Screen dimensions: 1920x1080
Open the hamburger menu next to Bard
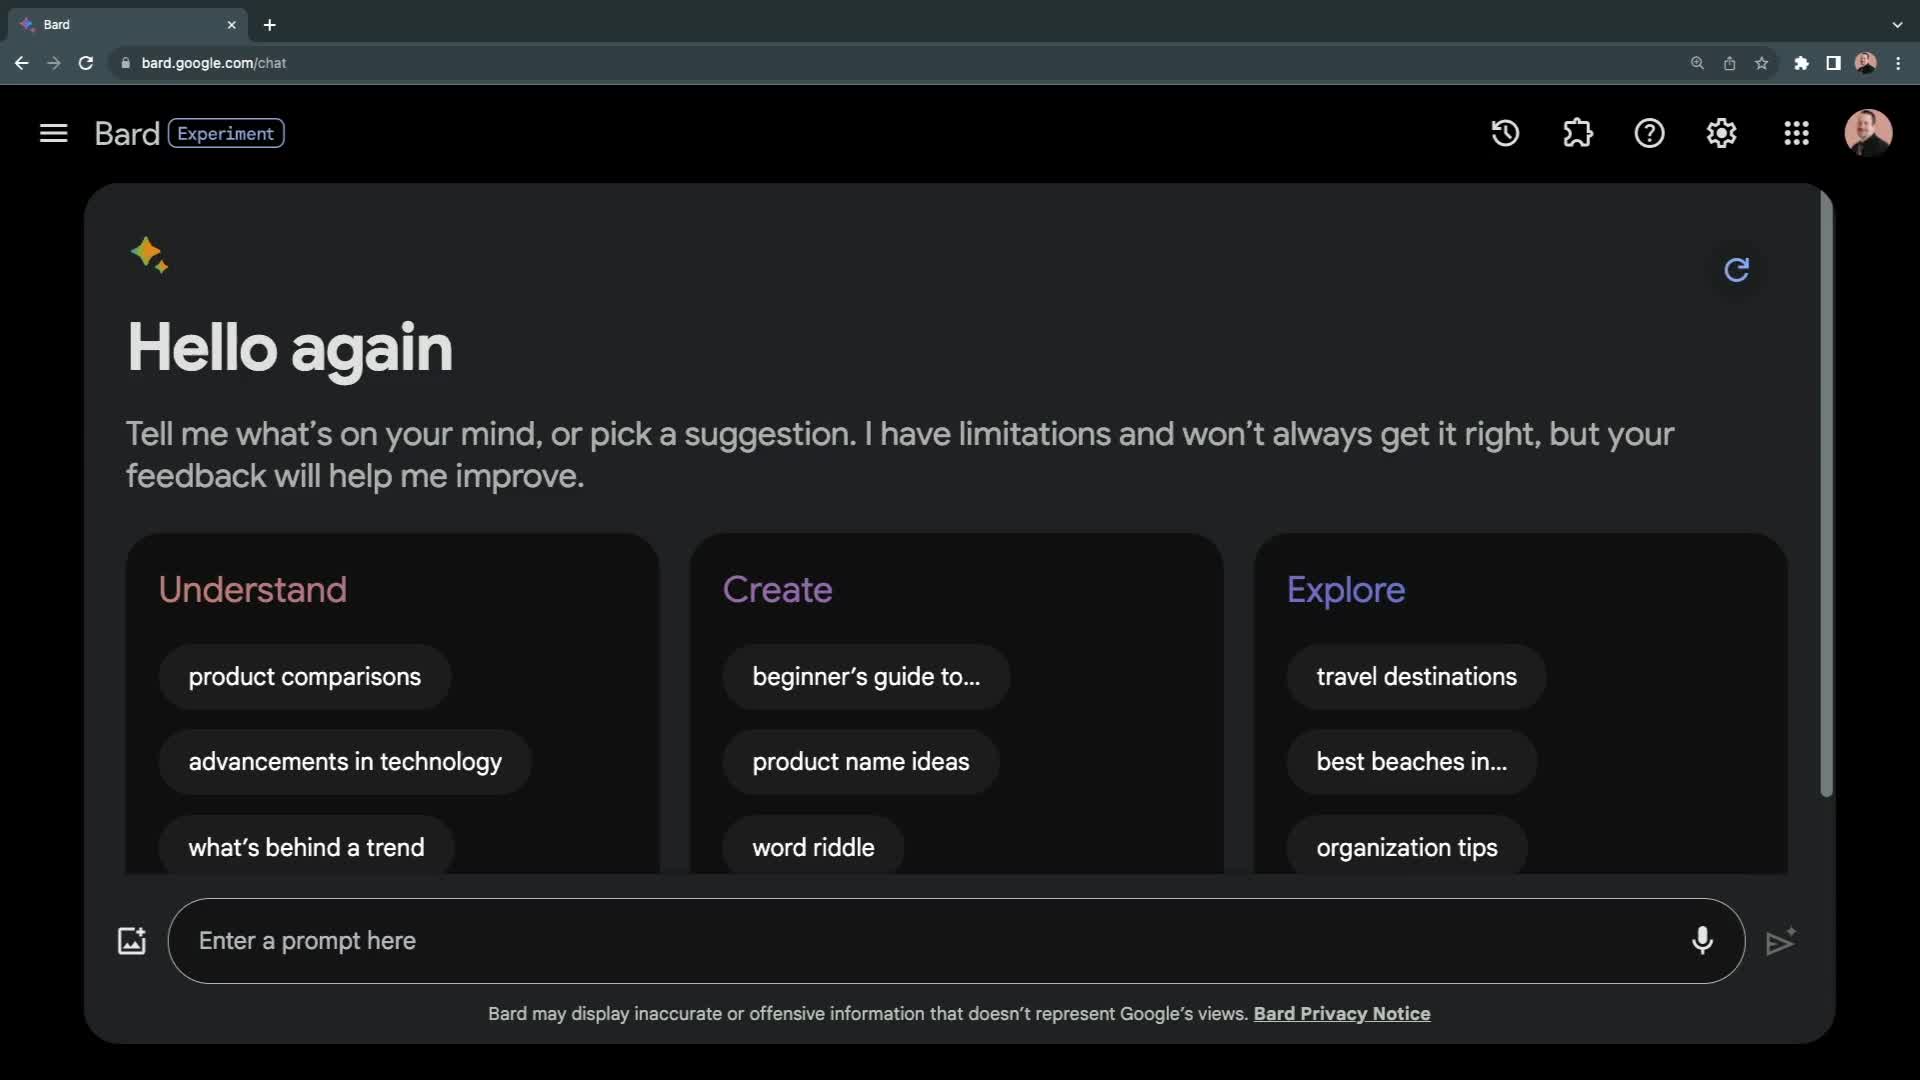tap(53, 133)
